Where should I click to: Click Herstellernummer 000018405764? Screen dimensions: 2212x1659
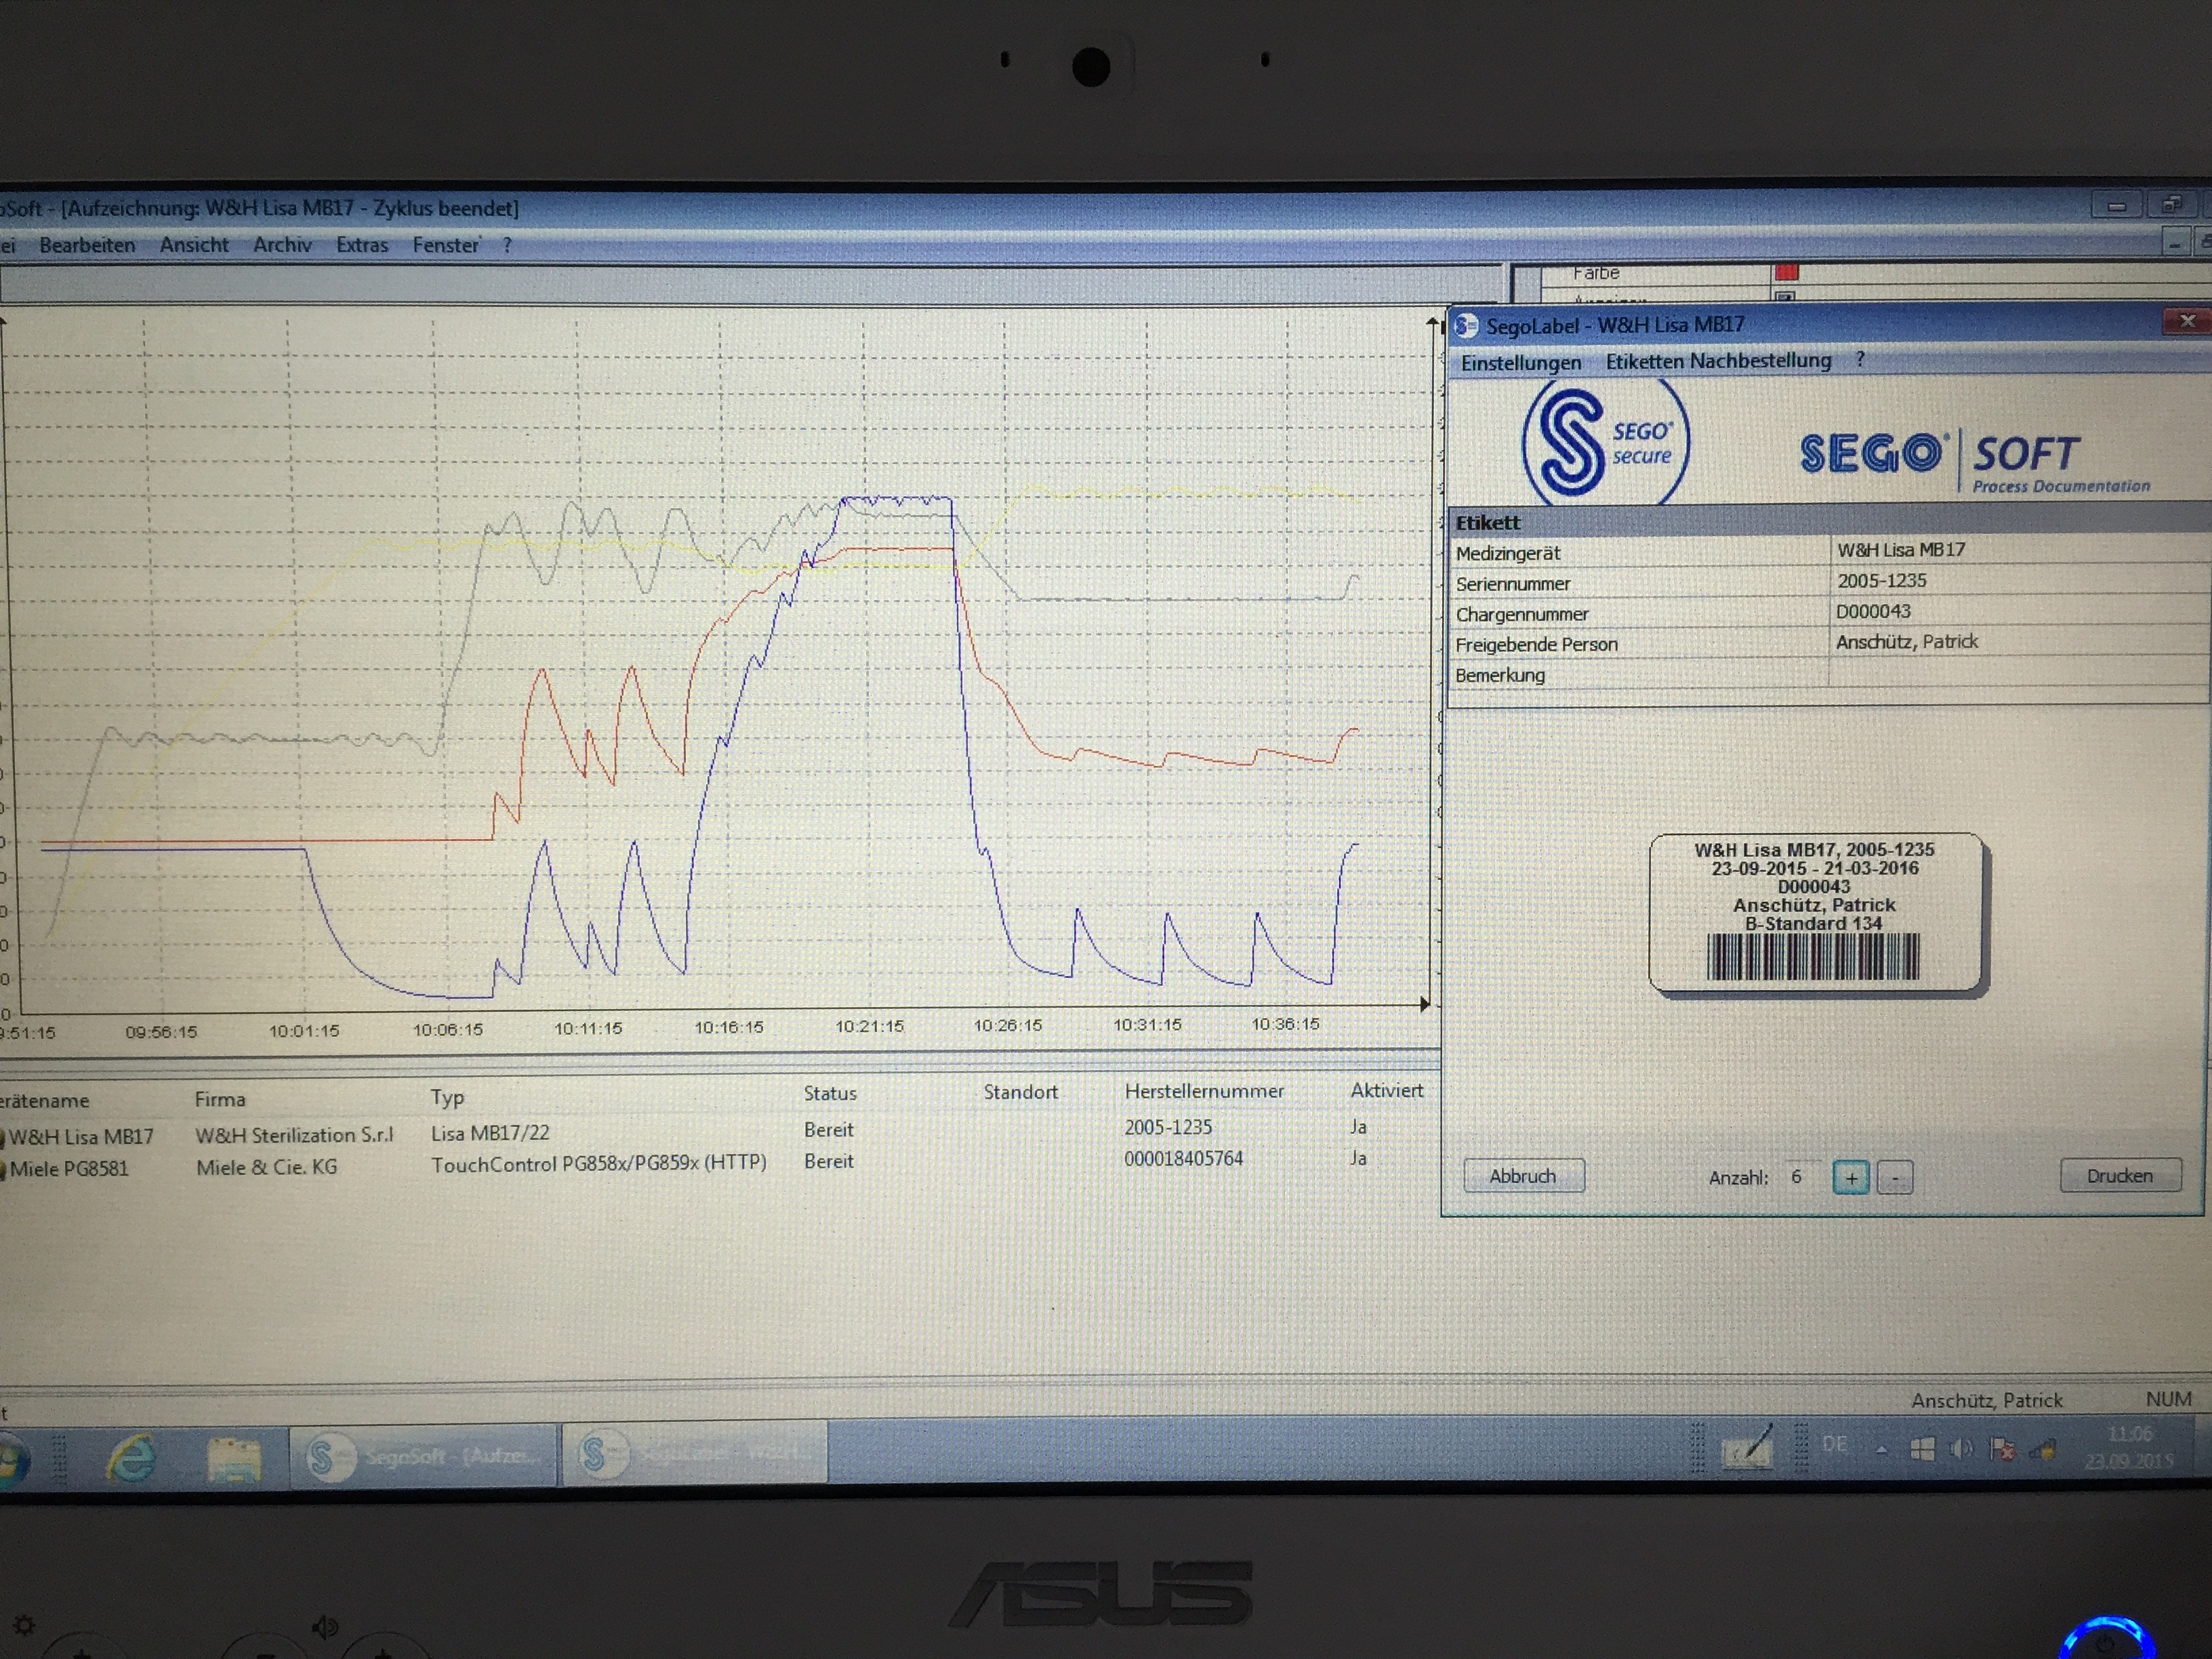pyautogui.click(x=1183, y=1158)
